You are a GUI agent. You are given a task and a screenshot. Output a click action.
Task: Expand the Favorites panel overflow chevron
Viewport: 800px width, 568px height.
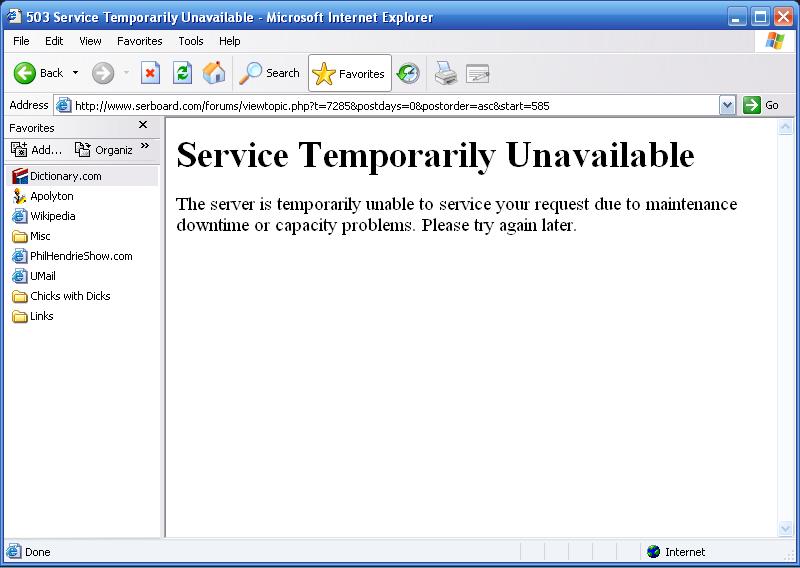(x=145, y=147)
